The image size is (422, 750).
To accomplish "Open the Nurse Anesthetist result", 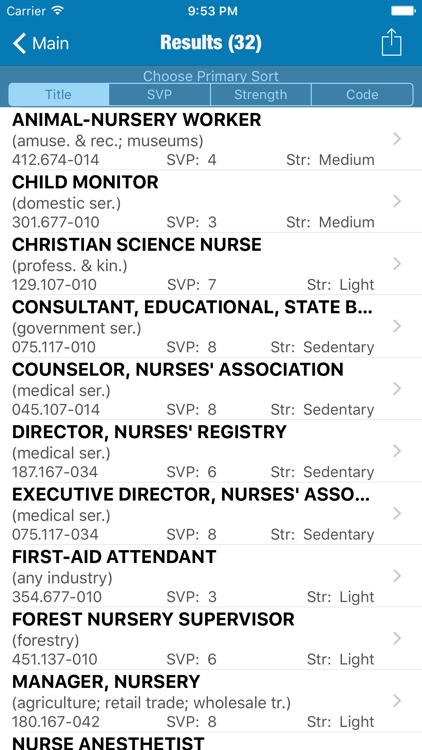I will 211,741.
